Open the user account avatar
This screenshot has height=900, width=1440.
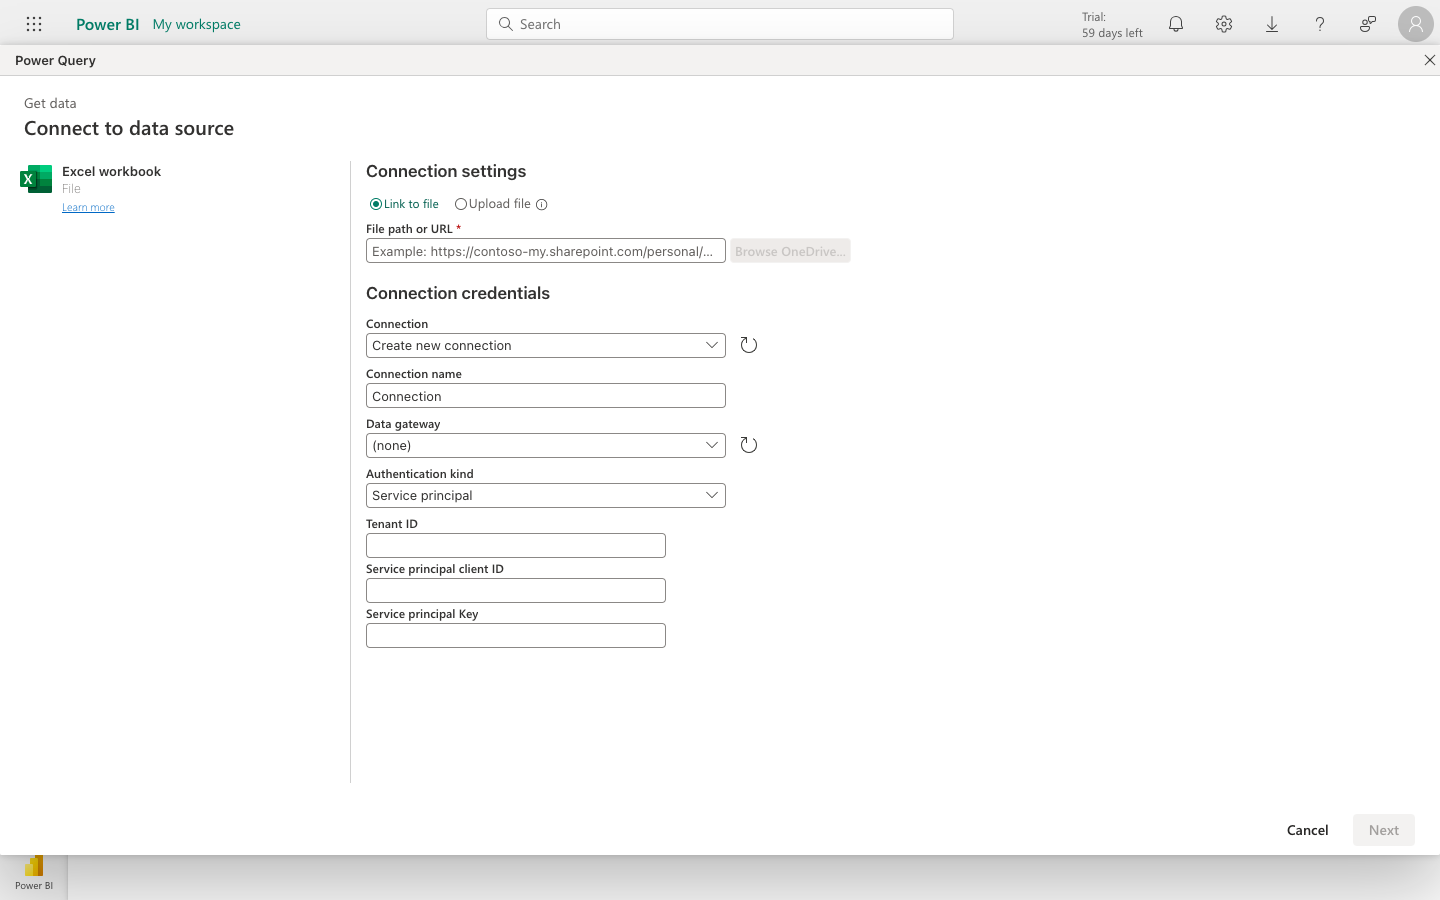click(1416, 24)
